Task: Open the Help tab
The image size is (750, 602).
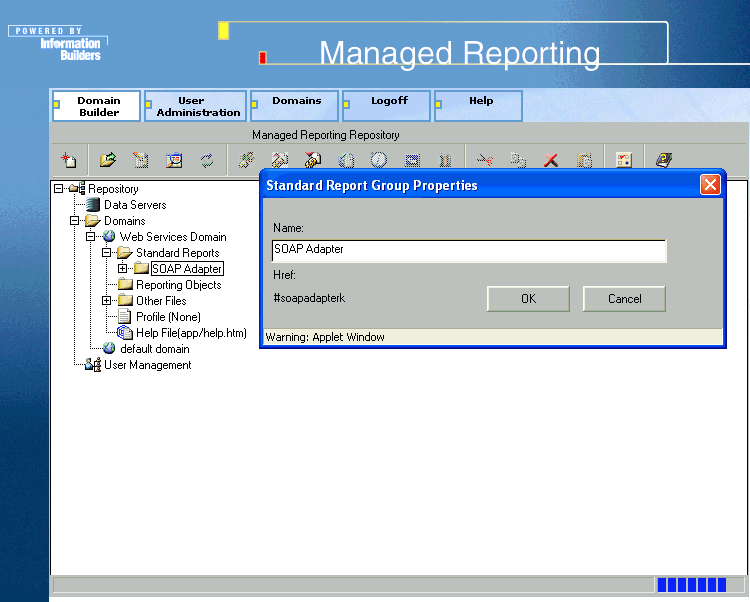Action: click(x=478, y=106)
